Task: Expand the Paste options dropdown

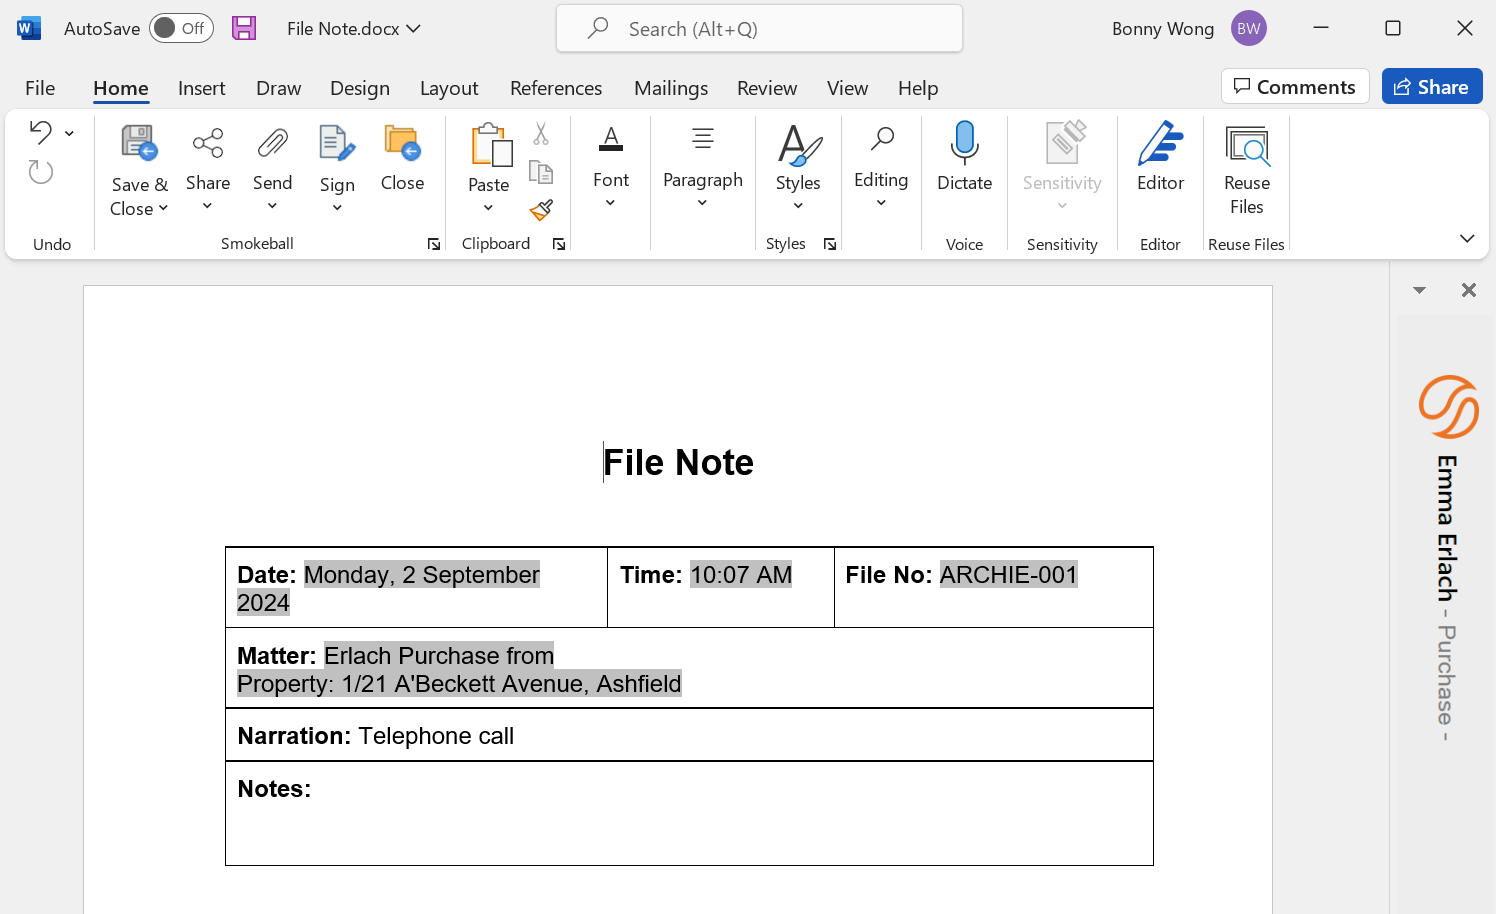Action: (488, 208)
